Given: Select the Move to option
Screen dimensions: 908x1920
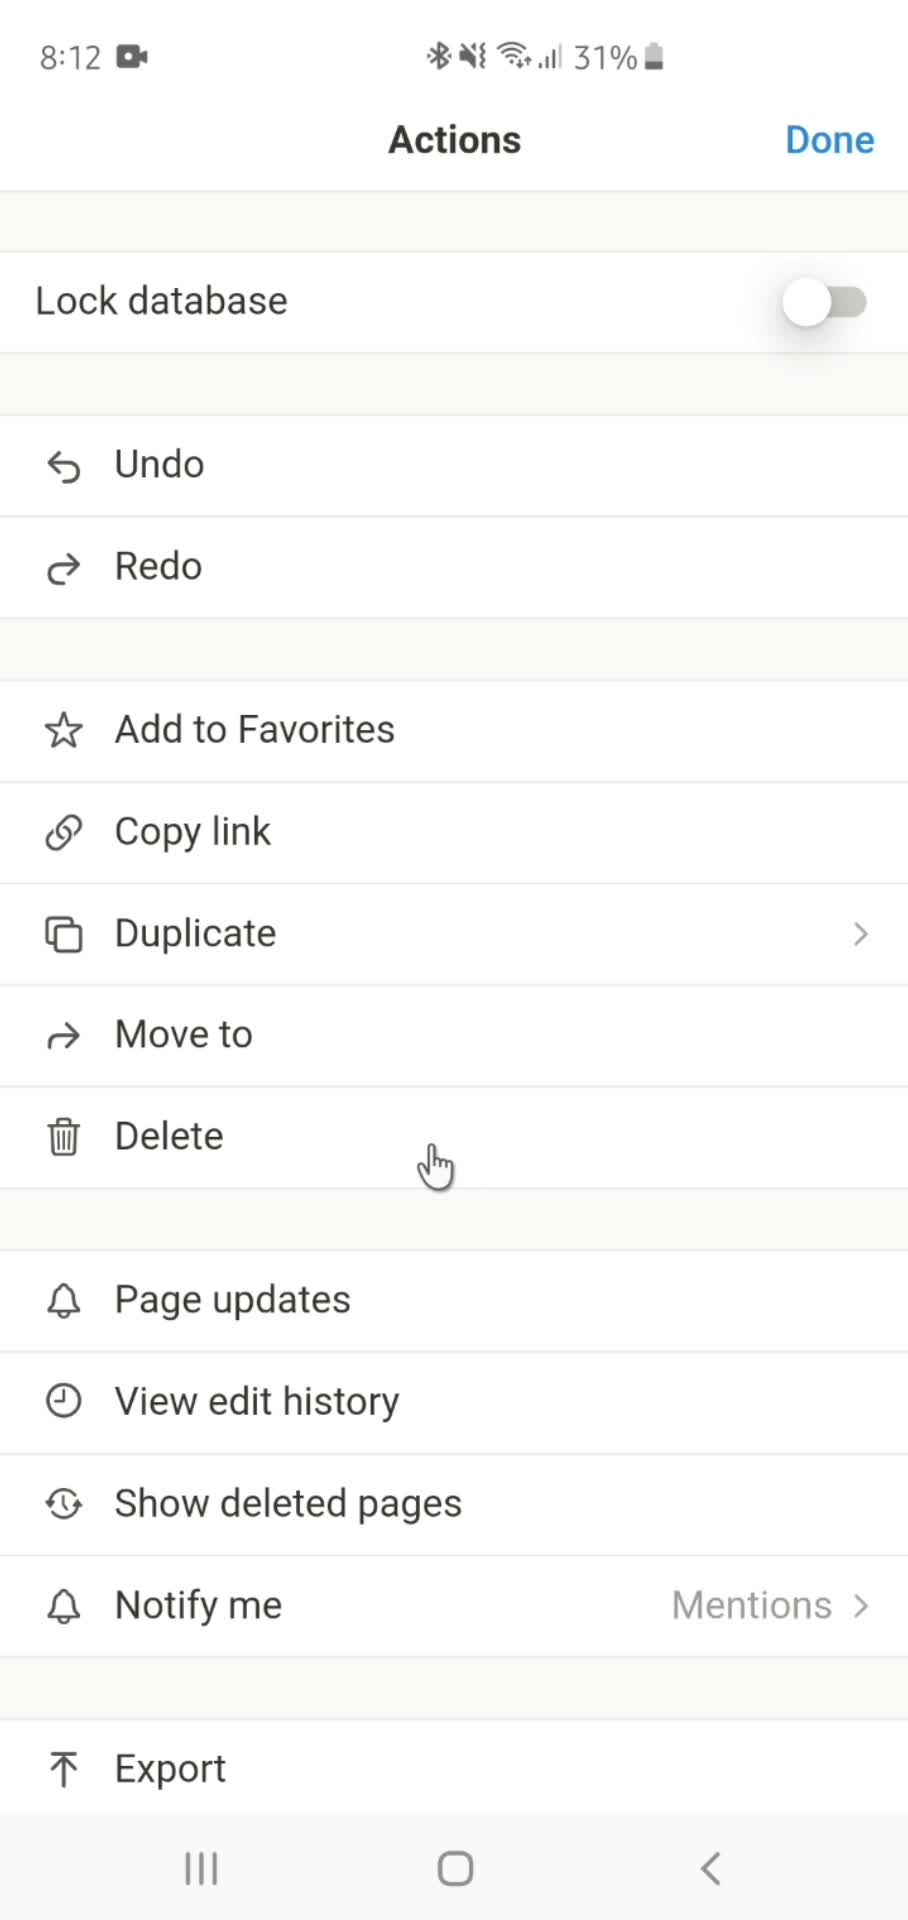Looking at the screenshot, I should pyautogui.click(x=183, y=1035).
